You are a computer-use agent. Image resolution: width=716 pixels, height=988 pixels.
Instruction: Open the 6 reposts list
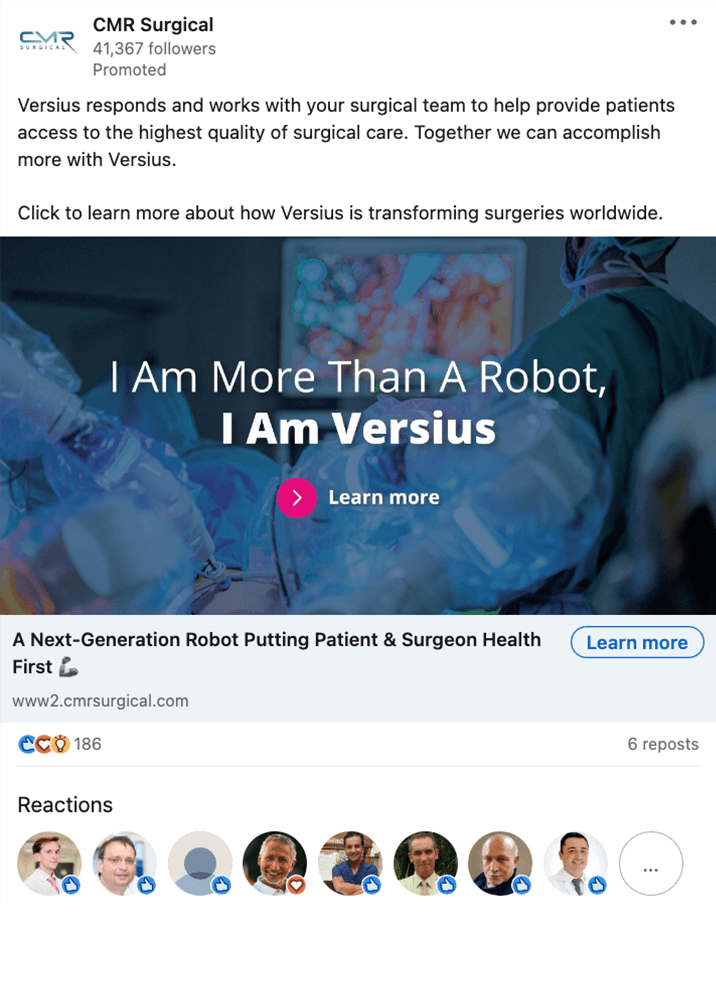[663, 744]
